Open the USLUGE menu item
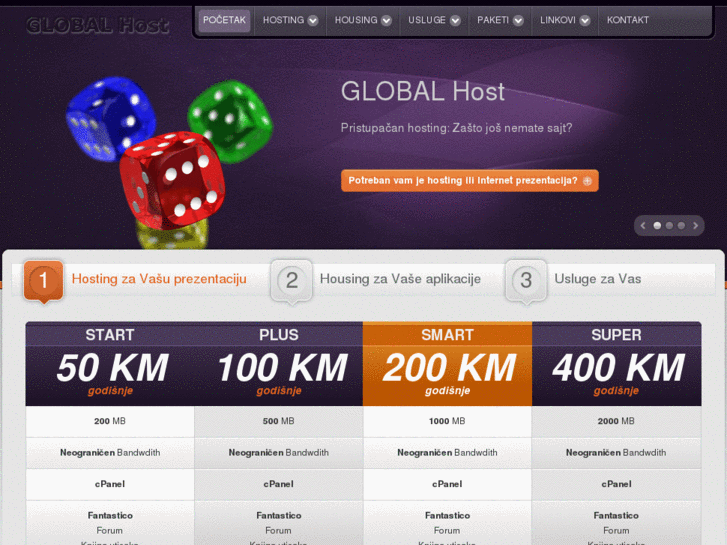The width and height of the screenshot is (727, 545). pos(427,20)
